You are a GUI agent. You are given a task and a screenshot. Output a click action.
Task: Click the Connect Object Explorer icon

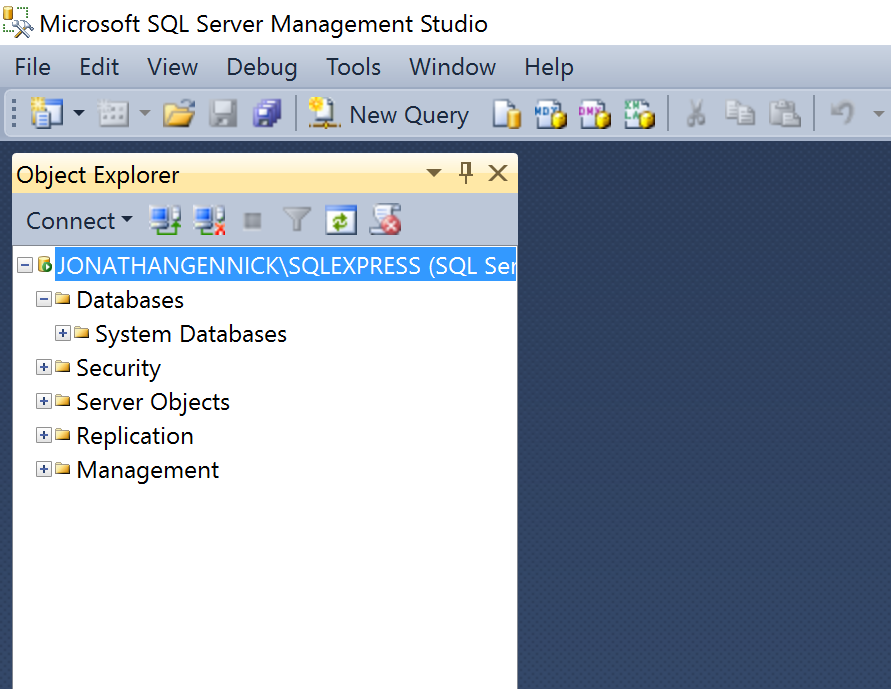click(x=165, y=220)
